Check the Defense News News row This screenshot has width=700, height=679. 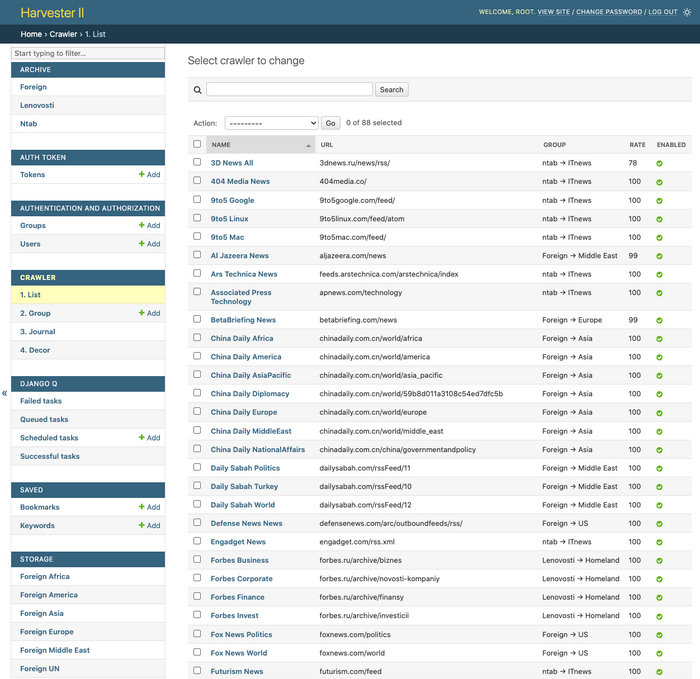(197, 522)
